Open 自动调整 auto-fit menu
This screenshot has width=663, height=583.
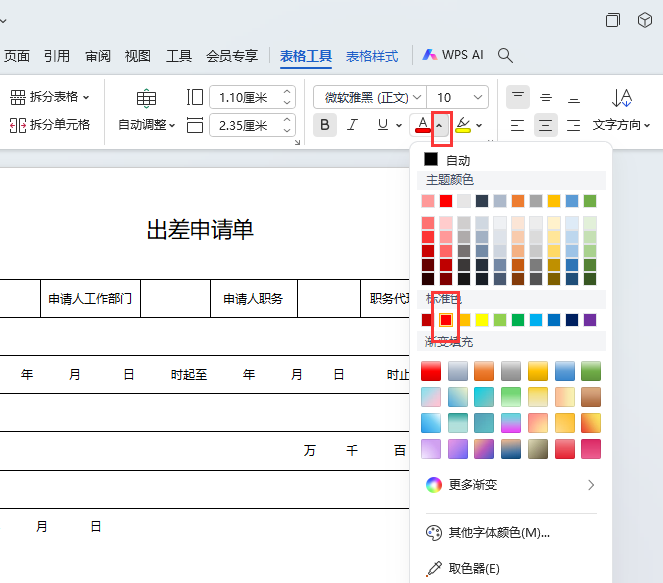(146, 125)
